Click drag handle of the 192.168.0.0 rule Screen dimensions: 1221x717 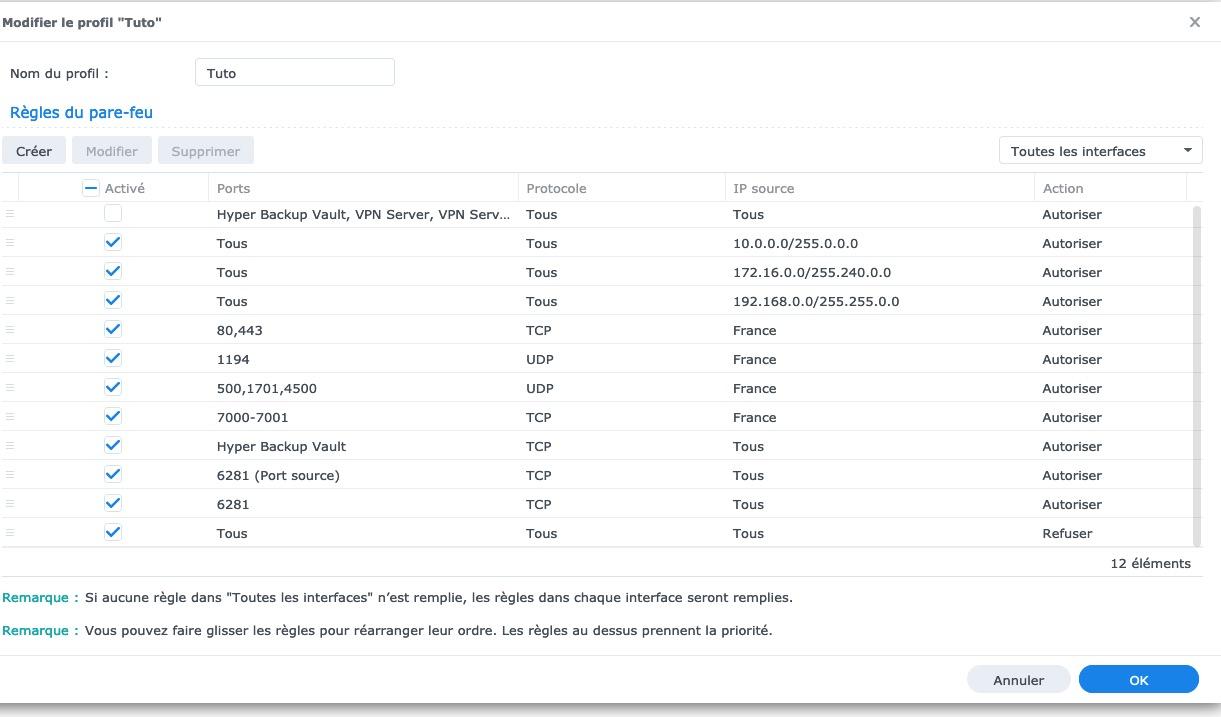click(x=10, y=301)
